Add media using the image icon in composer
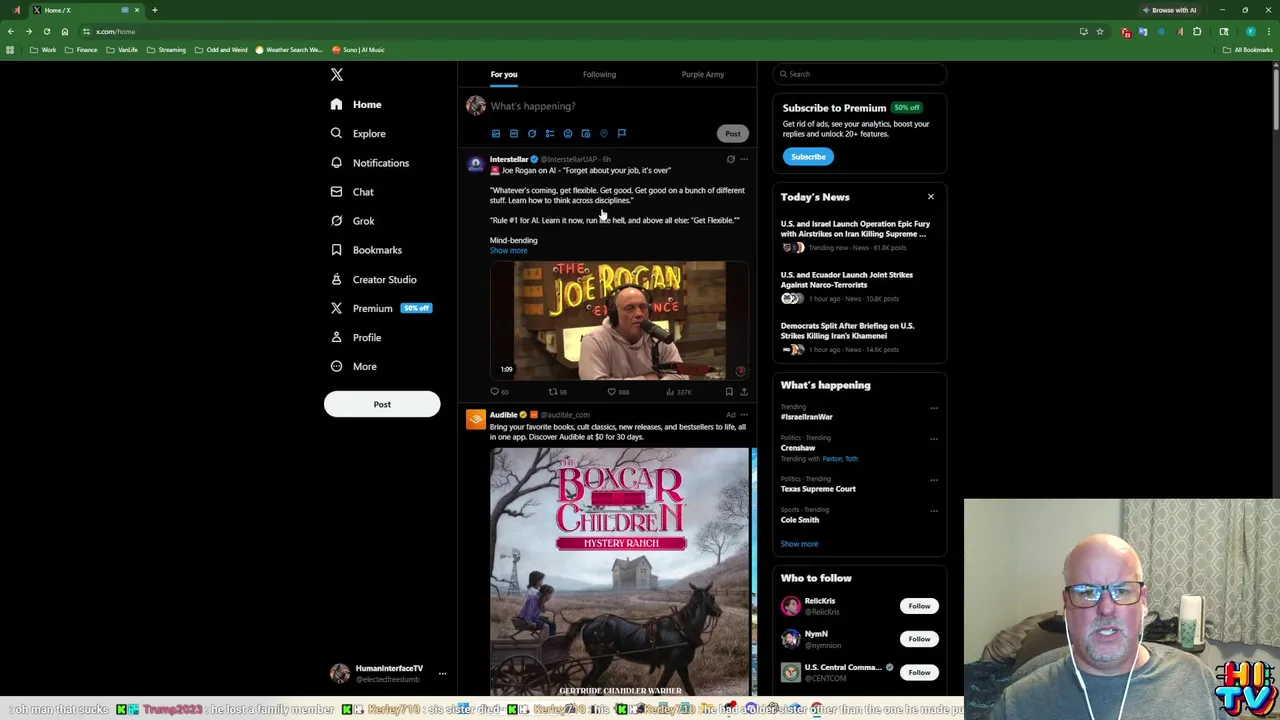The height and width of the screenshot is (720, 1280). pos(496,133)
